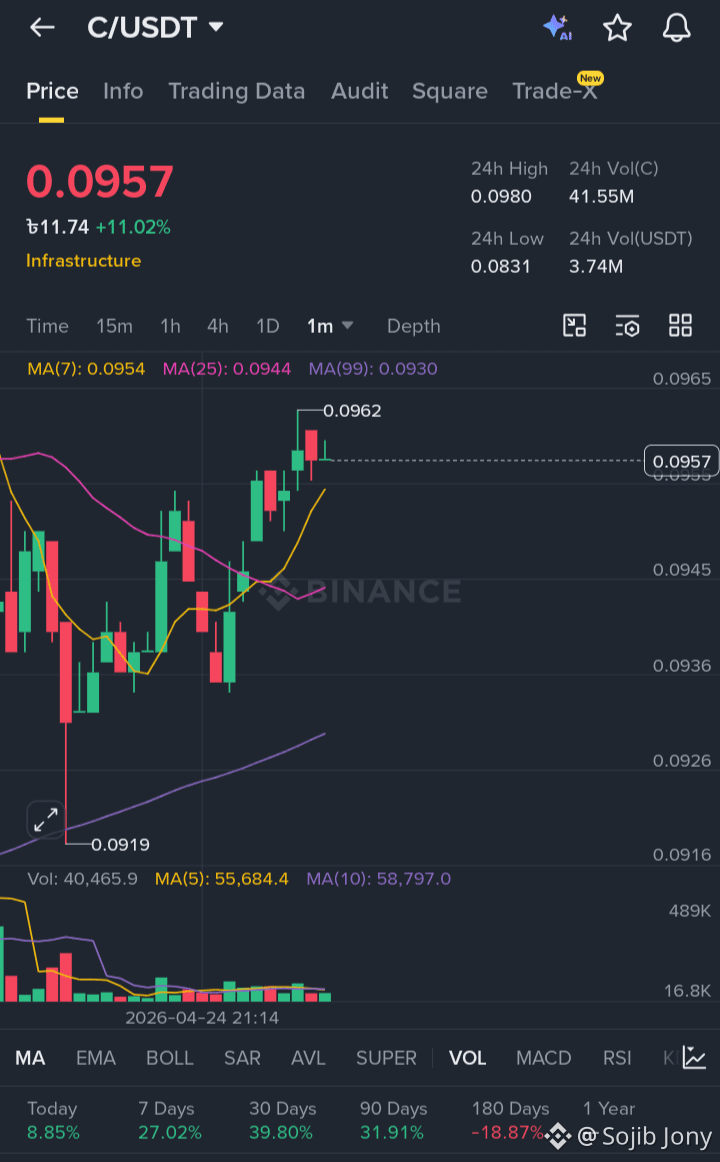Image resolution: width=720 pixels, height=1162 pixels.
Task: Switch to the Price tab
Action: click(x=52, y=91)
